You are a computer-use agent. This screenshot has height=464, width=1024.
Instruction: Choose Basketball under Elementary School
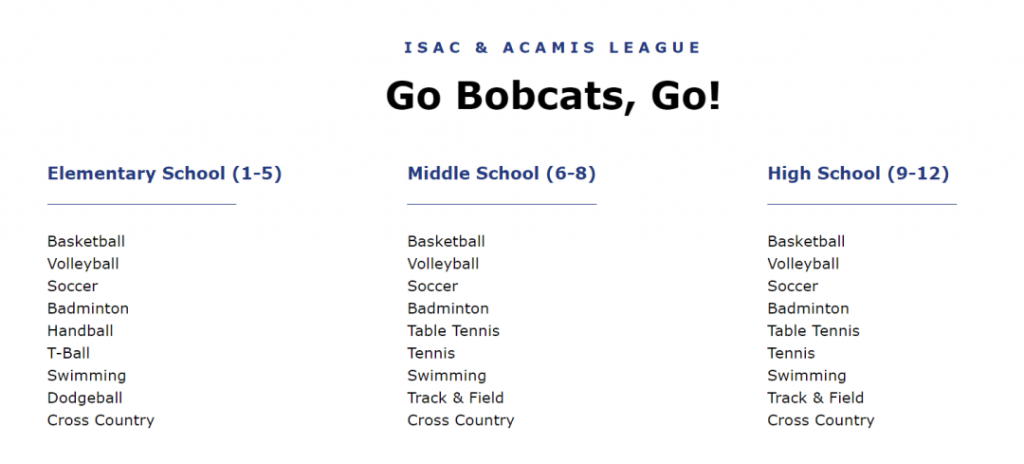pos(86,241)
